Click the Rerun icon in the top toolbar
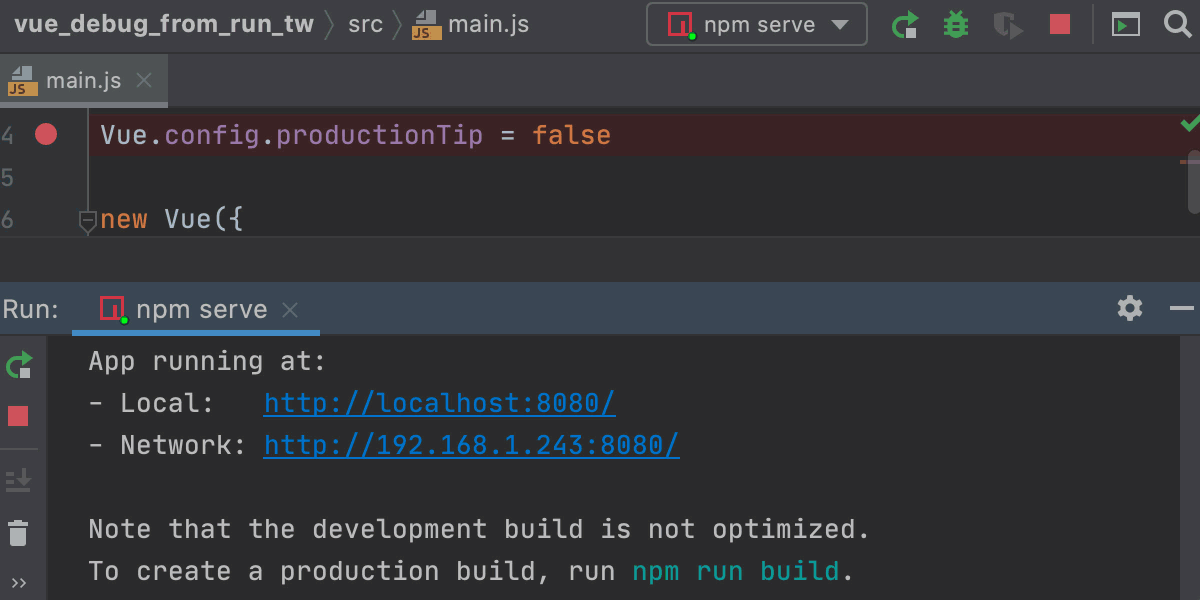This screenshot has height=600, width=1200. coord(905,25)
